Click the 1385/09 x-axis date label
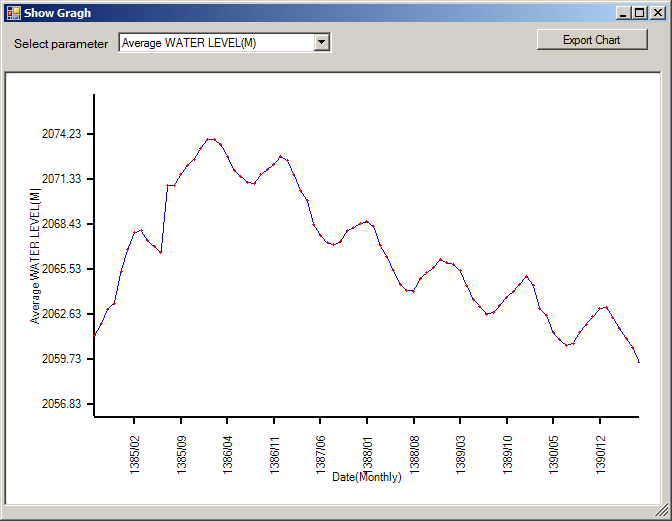Image resolution: width=672 pixels, height=521 pixels. 181,455
